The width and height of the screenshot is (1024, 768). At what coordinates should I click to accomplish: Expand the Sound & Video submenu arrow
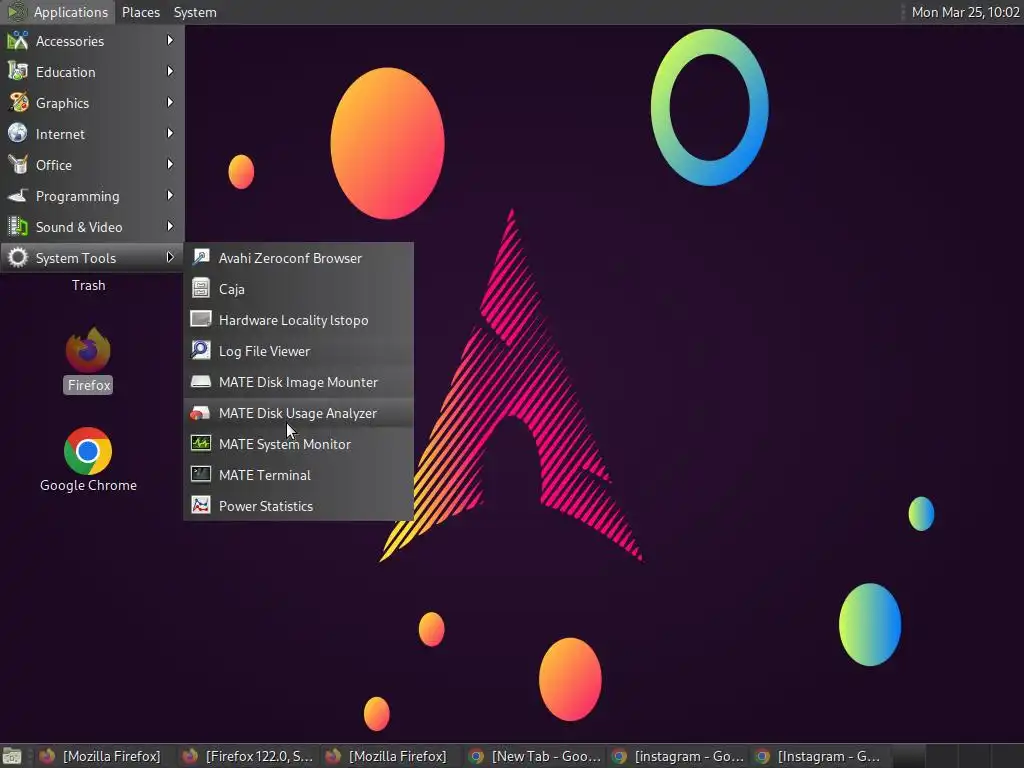pyautogui.click(x=170, y=227)
